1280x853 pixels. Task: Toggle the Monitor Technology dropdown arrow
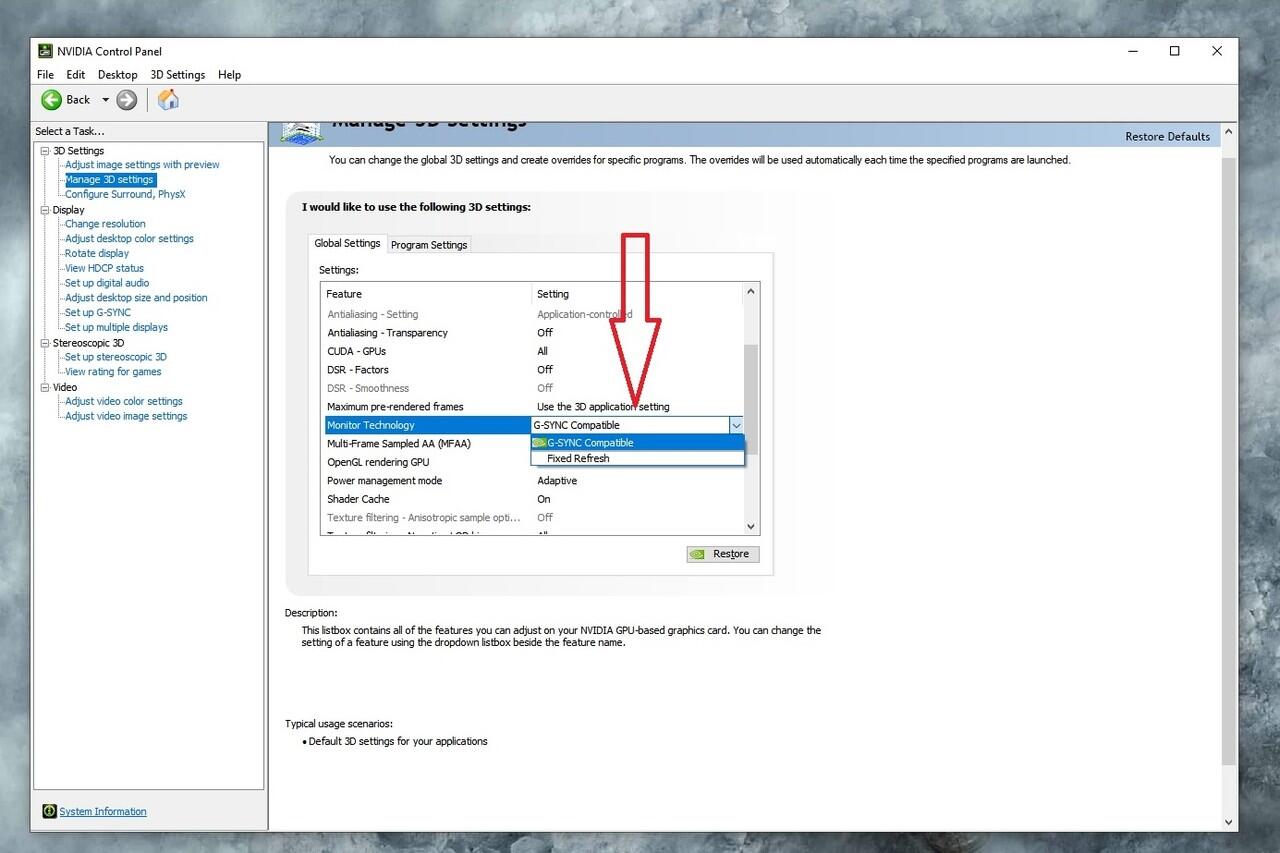[736, 425]
